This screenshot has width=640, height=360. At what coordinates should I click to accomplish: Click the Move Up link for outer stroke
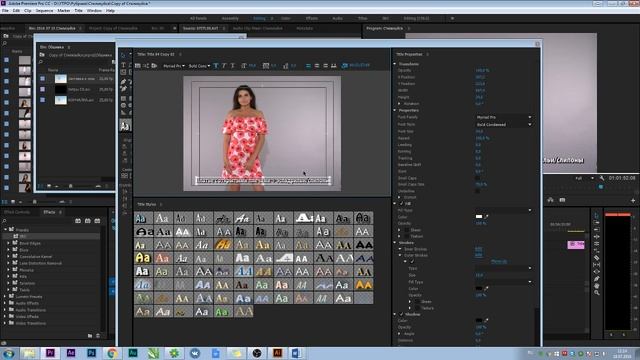[499, 262]
